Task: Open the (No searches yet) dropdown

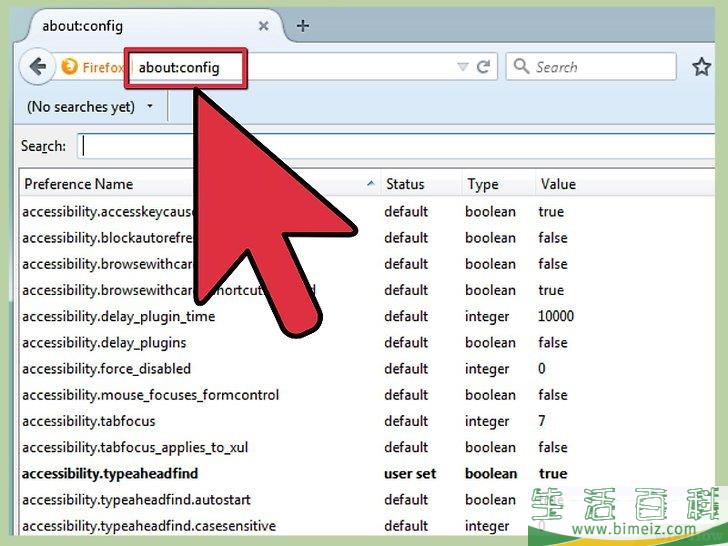Action: (x=90, y=107)
